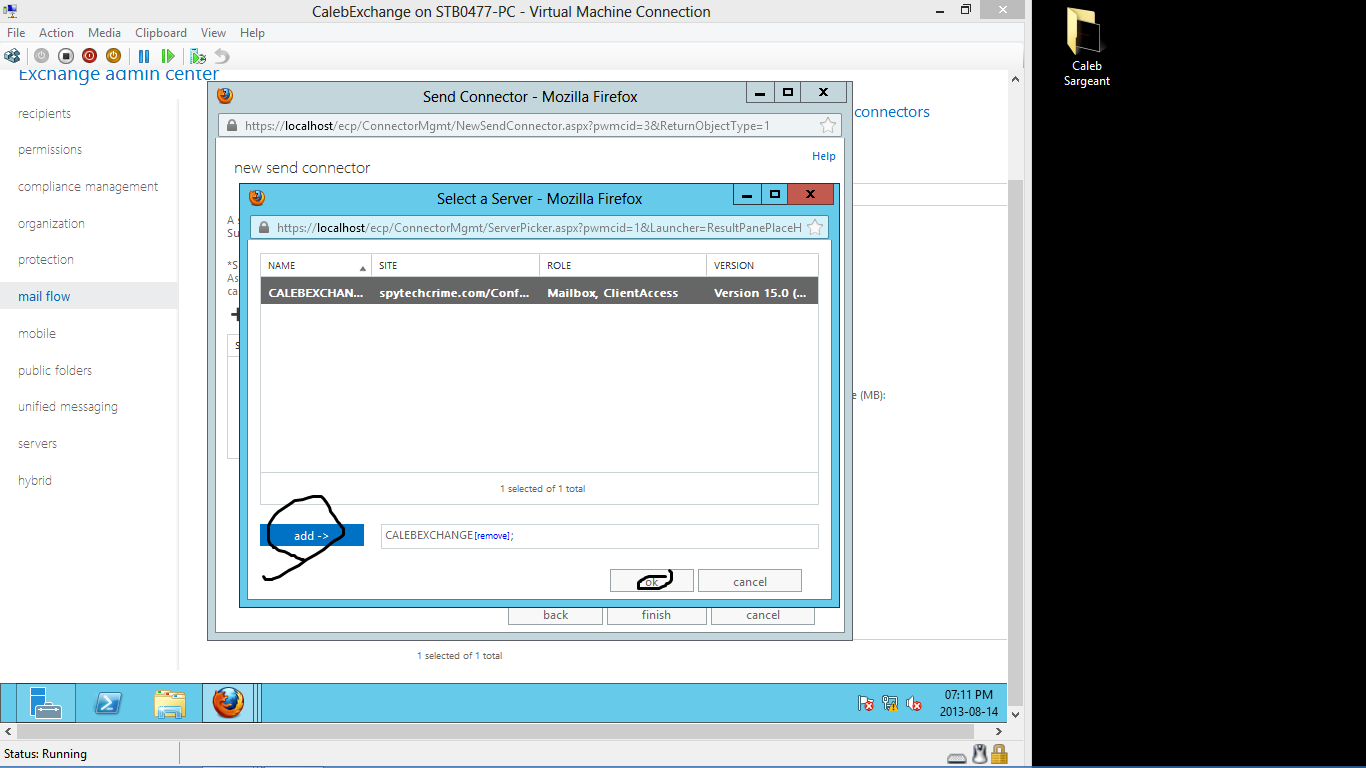Select the Caleb Sargeant desktop folder
The width and height of the screenshot is (1366, 768).
click(1086, 48)
